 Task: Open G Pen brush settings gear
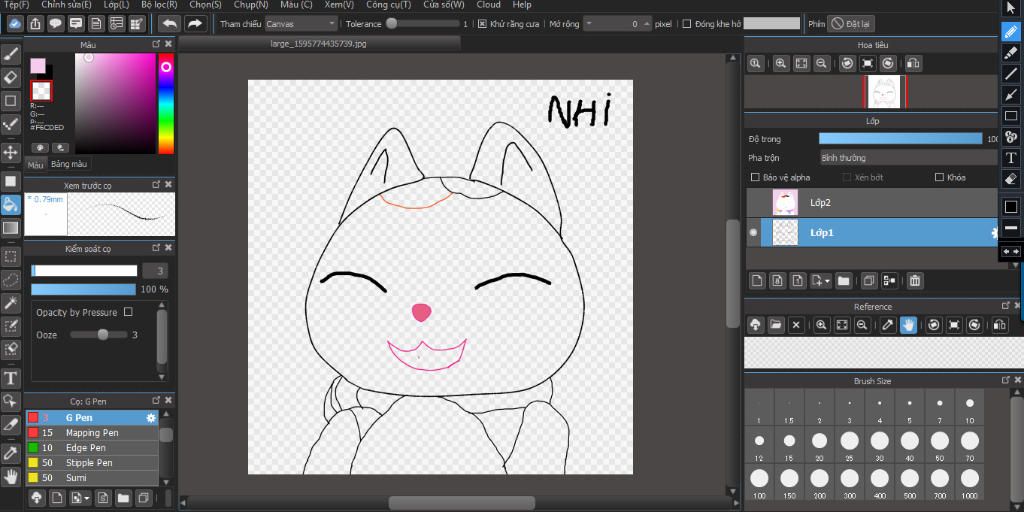tap(152, 418)
